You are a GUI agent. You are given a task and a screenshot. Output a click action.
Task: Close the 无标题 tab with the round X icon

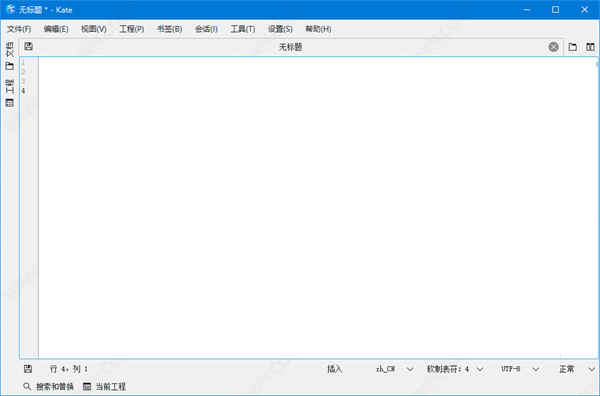point(553,47)
